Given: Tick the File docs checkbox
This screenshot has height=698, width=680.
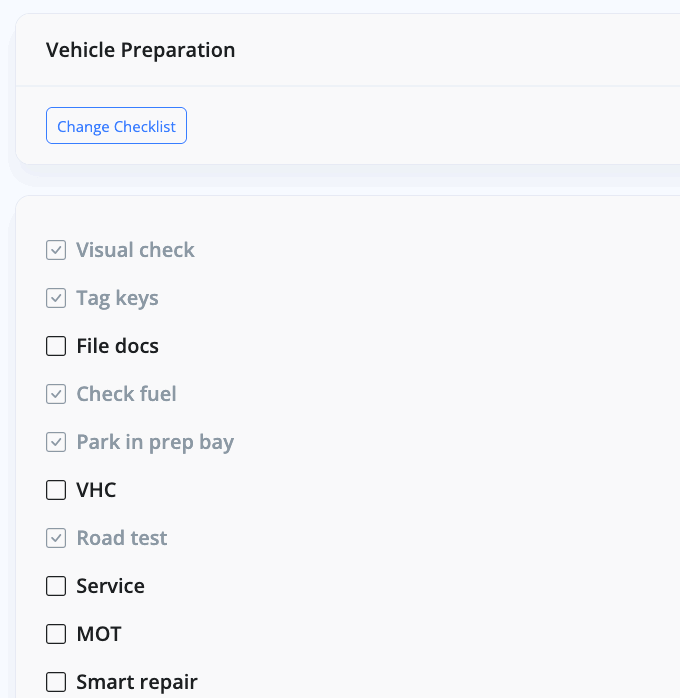Looking at the screenshot, I should [56, 346].
